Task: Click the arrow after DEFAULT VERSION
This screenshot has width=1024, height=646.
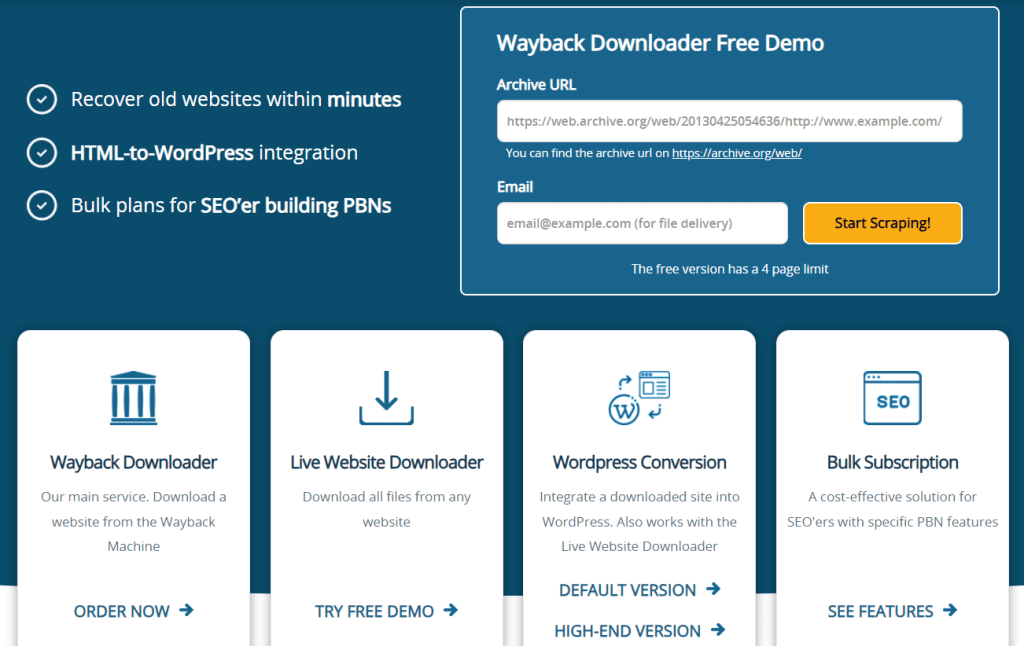Action: (713, 589)
